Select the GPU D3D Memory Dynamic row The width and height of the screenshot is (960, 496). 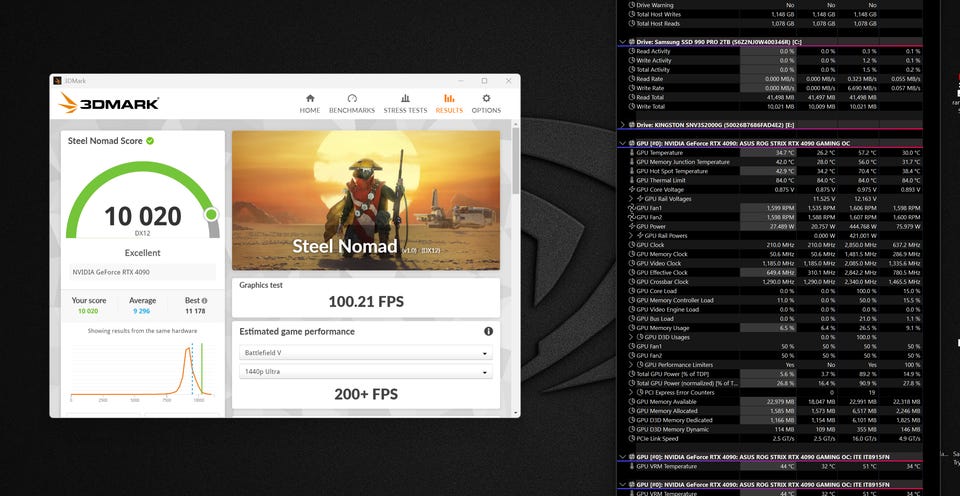(x=771, y=429)
